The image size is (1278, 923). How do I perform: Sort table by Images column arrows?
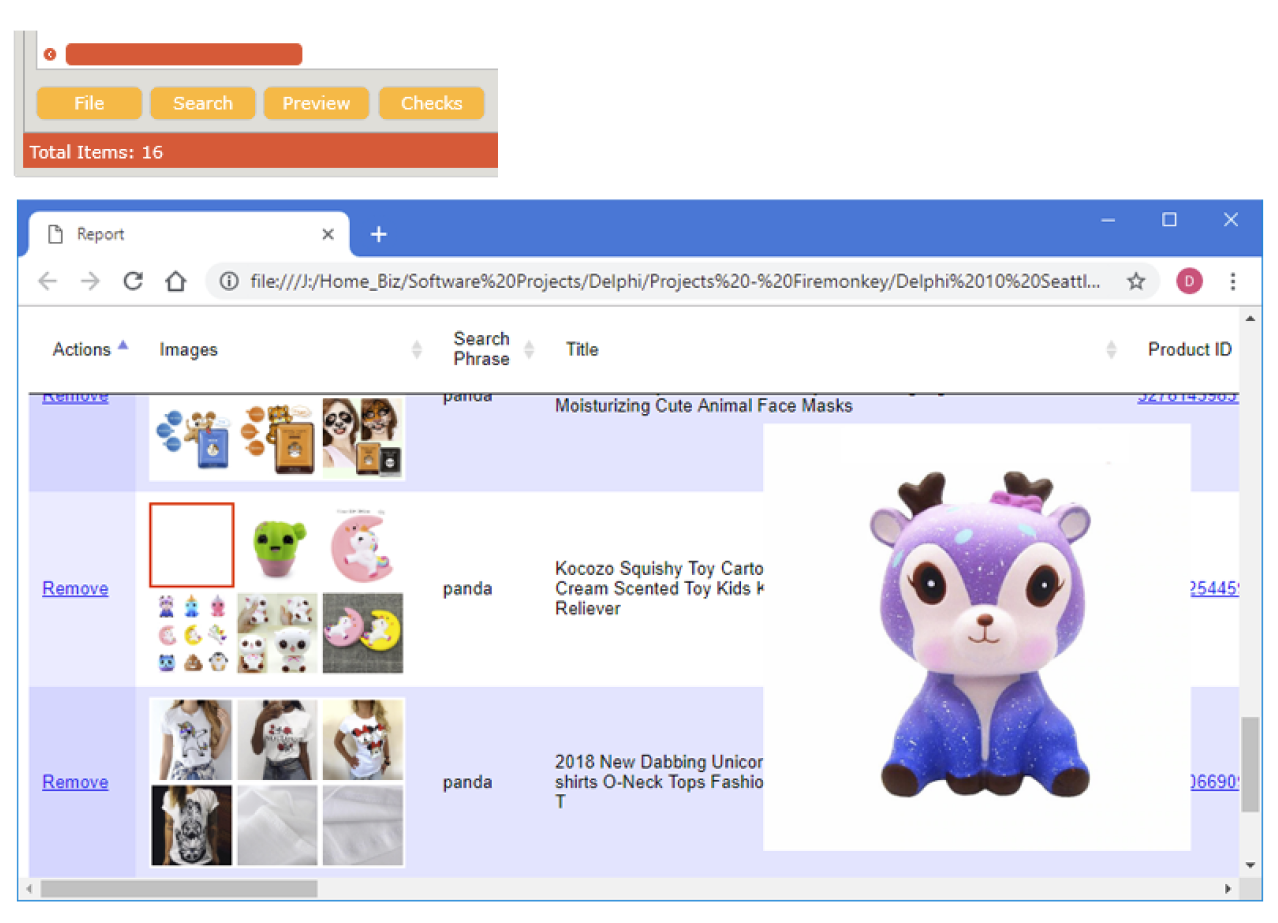pyautogui.click(x=417, y=349)
